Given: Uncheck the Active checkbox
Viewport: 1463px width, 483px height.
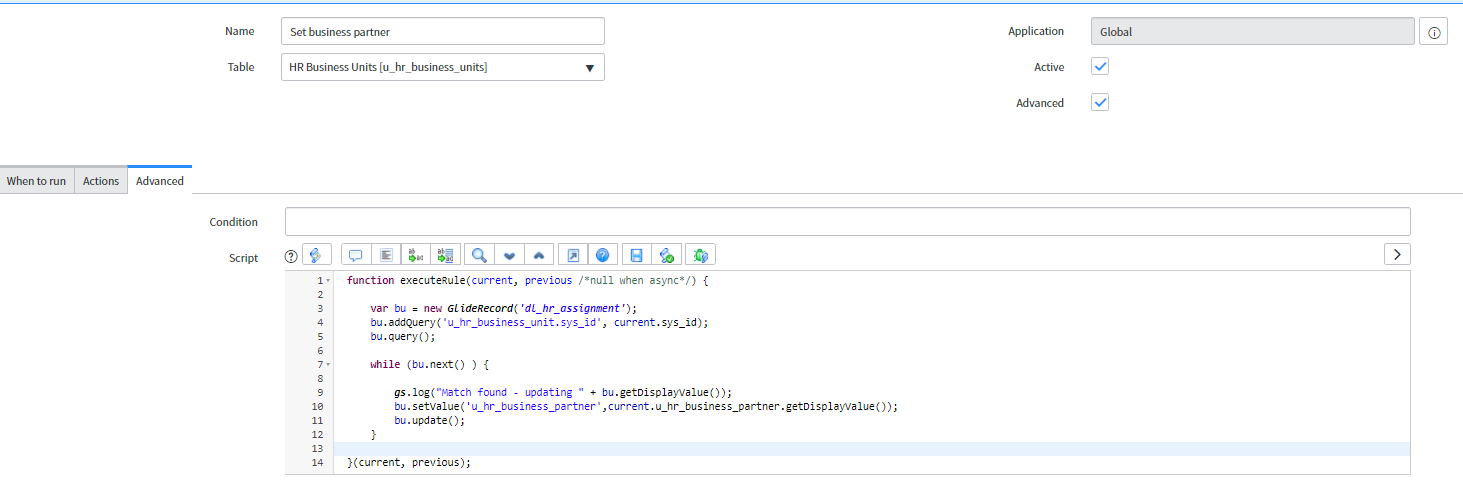Looking at the screenshot, I should coord(1100,67).
